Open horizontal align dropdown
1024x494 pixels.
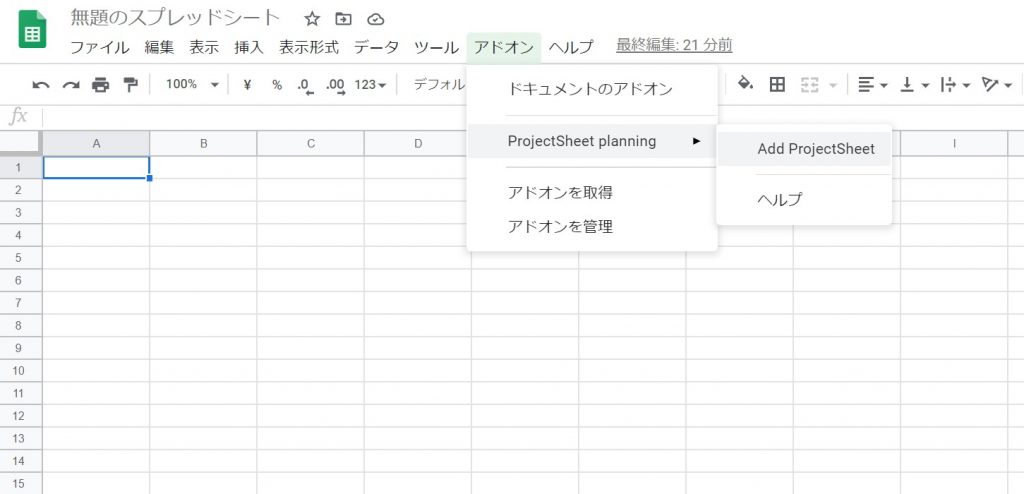[x=872, y=85]
